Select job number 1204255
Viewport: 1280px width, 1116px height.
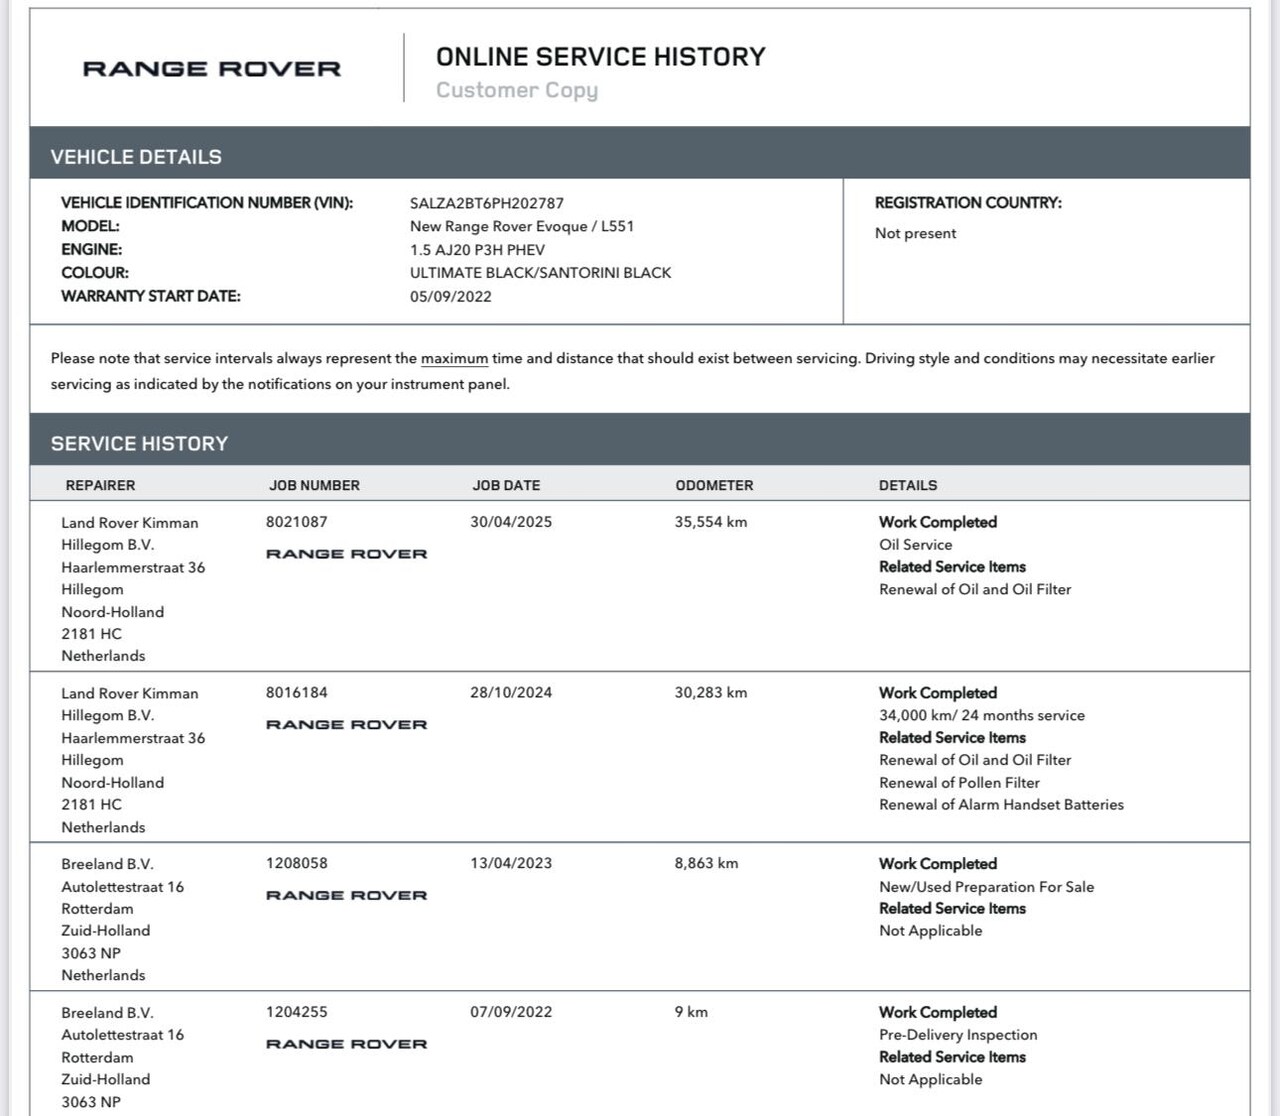pyautogui.click(x=297, y=1012)
